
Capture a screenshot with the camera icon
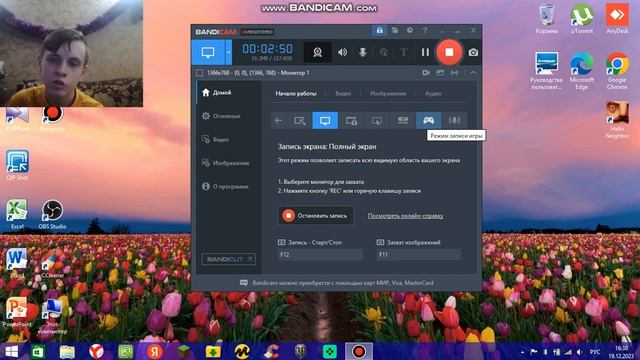coord(473,52)
